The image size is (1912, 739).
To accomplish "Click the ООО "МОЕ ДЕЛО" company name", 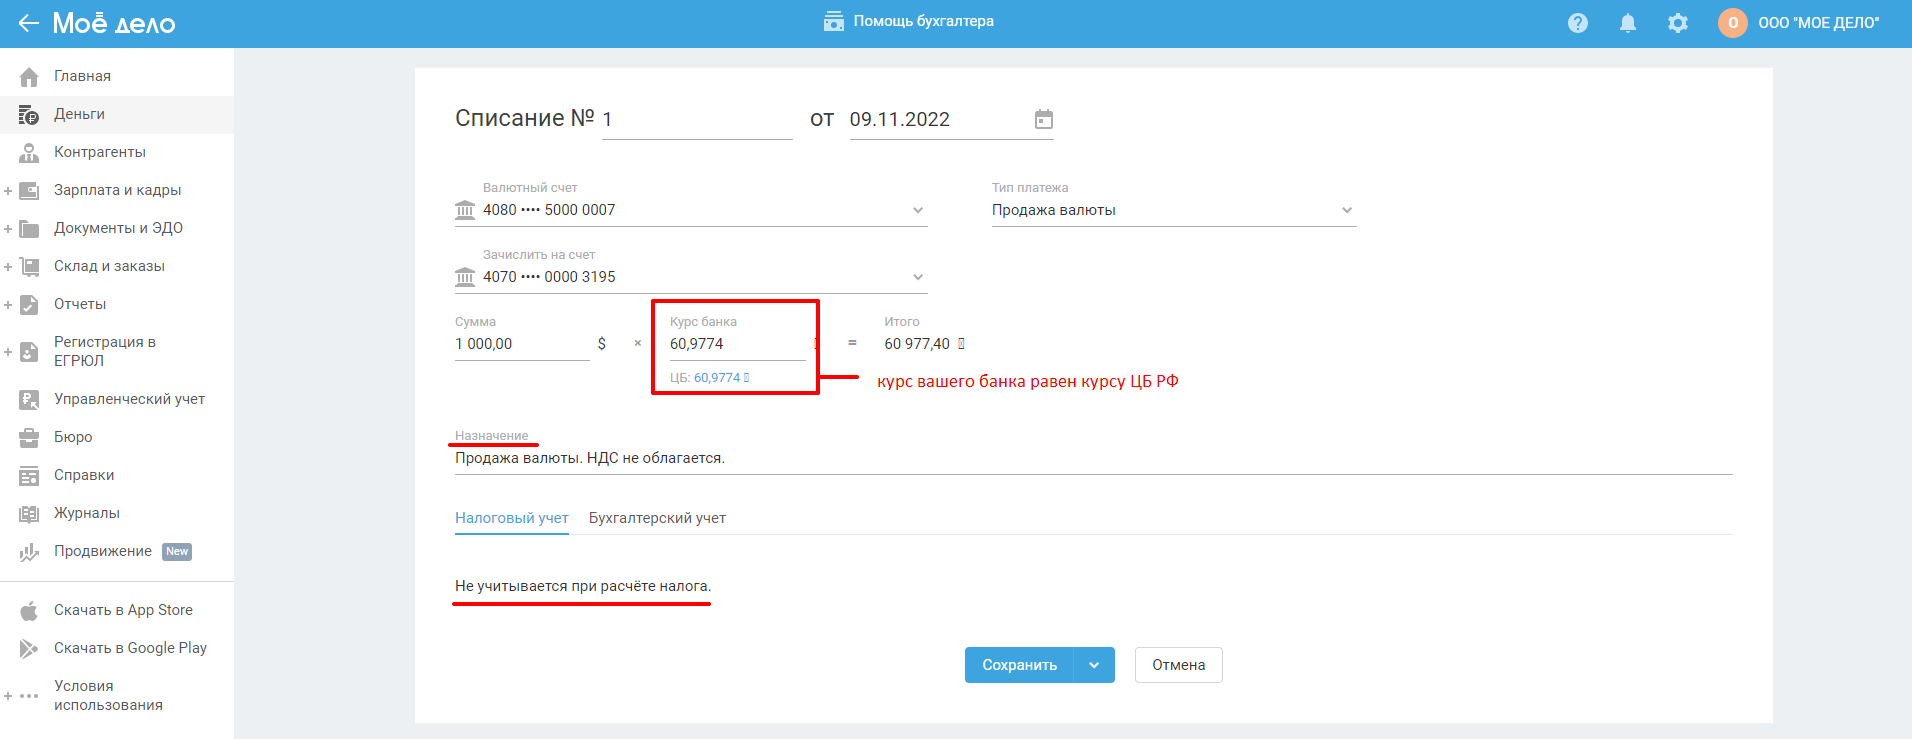I will point(1819,23).
